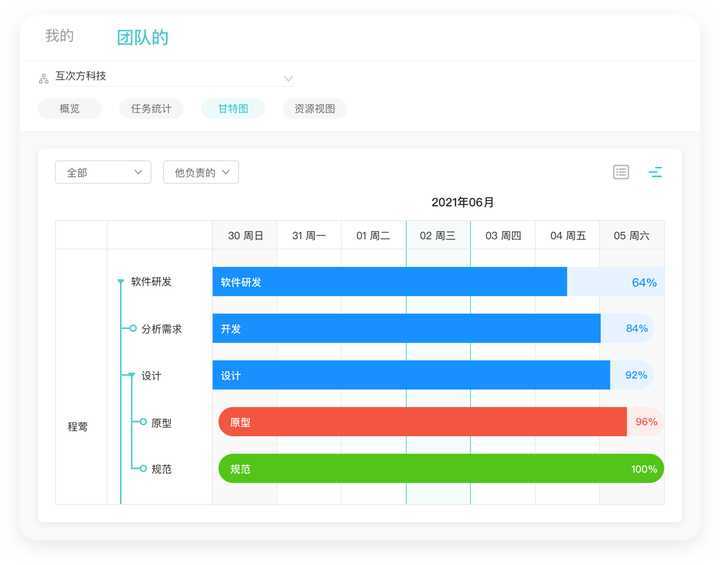This screenshot has height=565, width=720.
Task: Click the green 规范 task bar
Action: coord(441,469)
